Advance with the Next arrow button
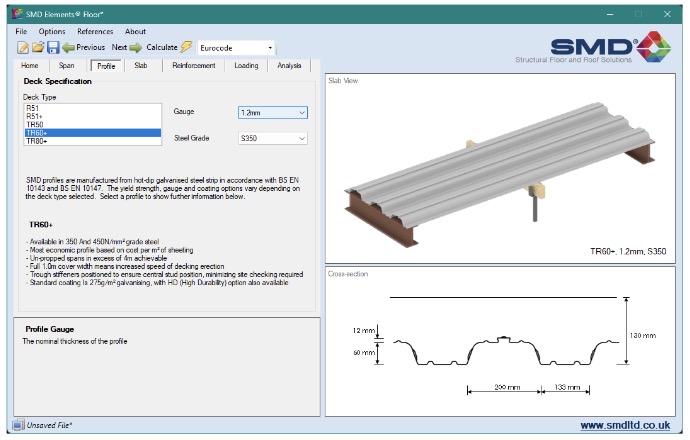The width and height of the screenshot is (690, 440). point(127,47)
